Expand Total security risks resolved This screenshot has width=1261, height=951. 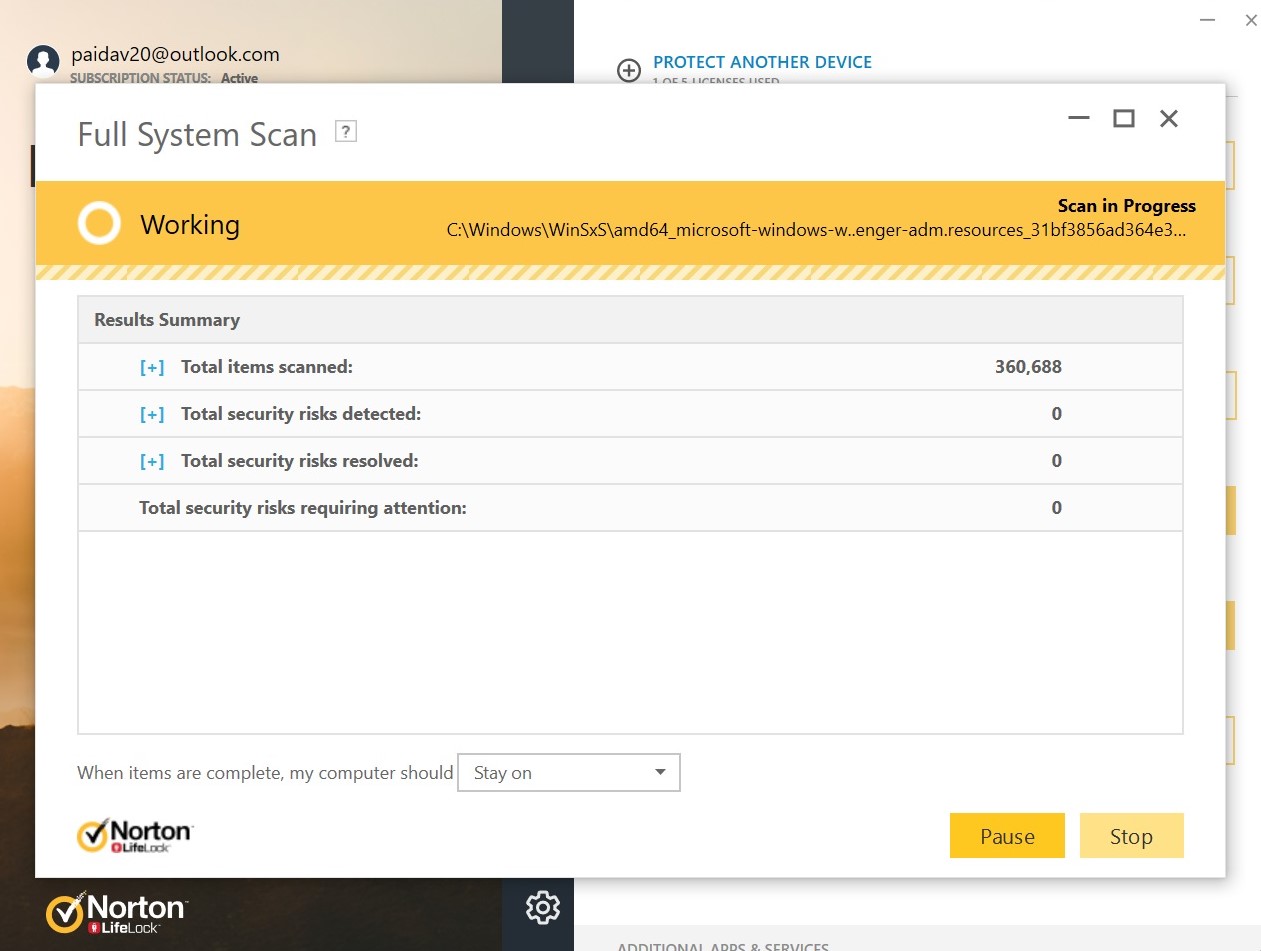coord(152,461)
